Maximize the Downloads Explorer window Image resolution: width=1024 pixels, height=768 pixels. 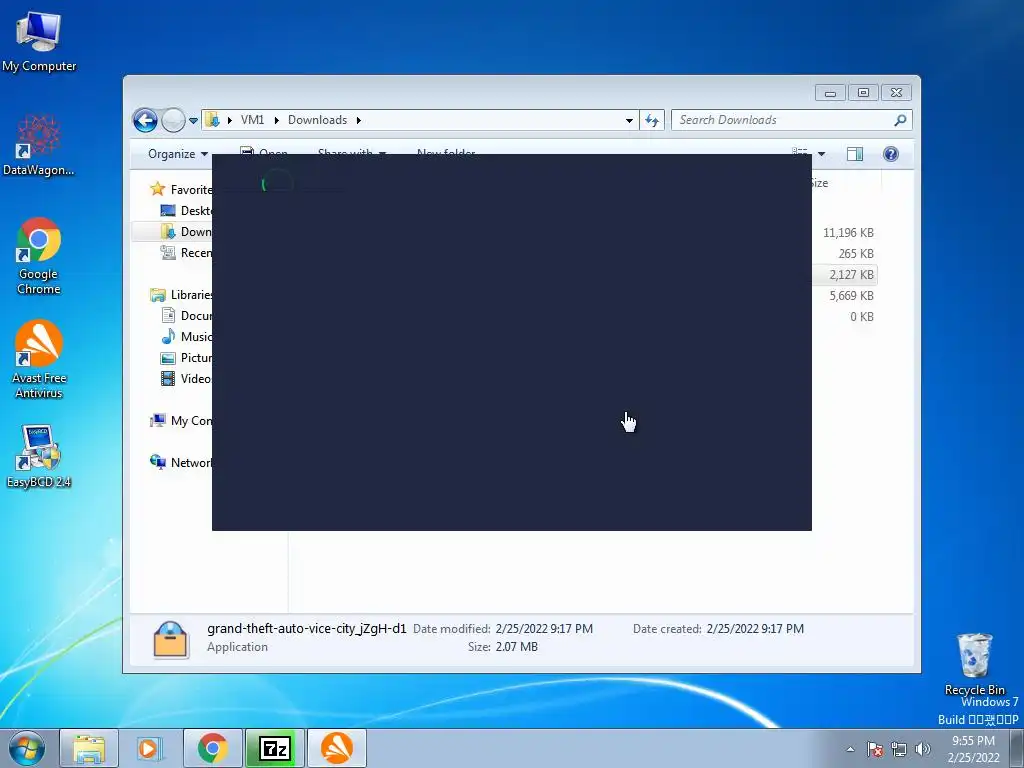point(863,93)
